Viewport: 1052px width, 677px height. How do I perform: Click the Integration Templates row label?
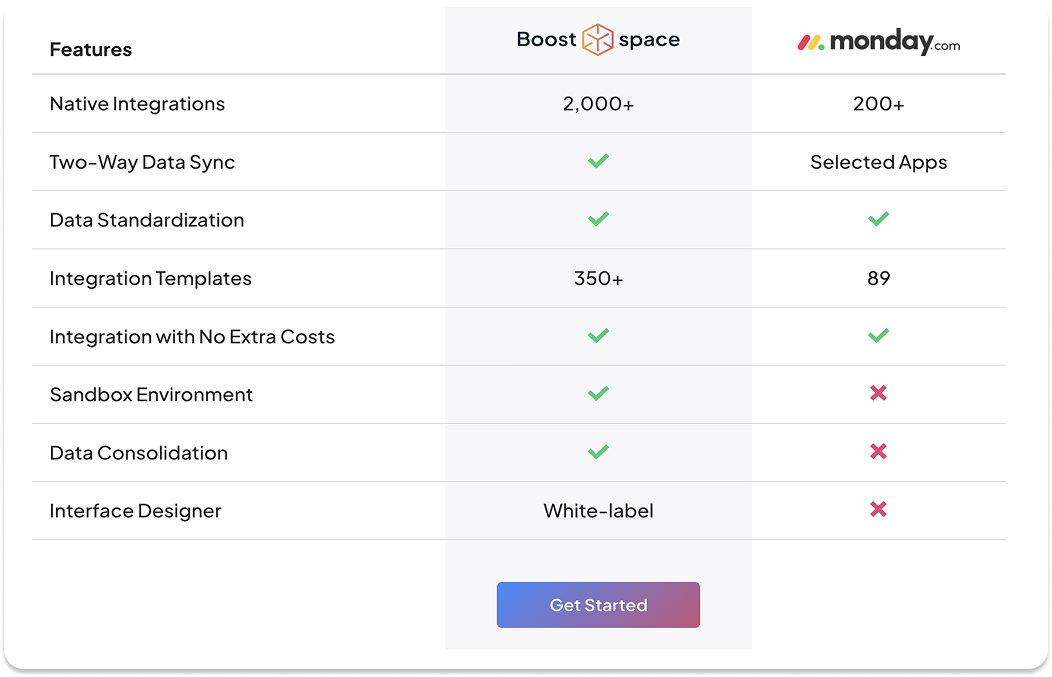(x=150, y=279)
